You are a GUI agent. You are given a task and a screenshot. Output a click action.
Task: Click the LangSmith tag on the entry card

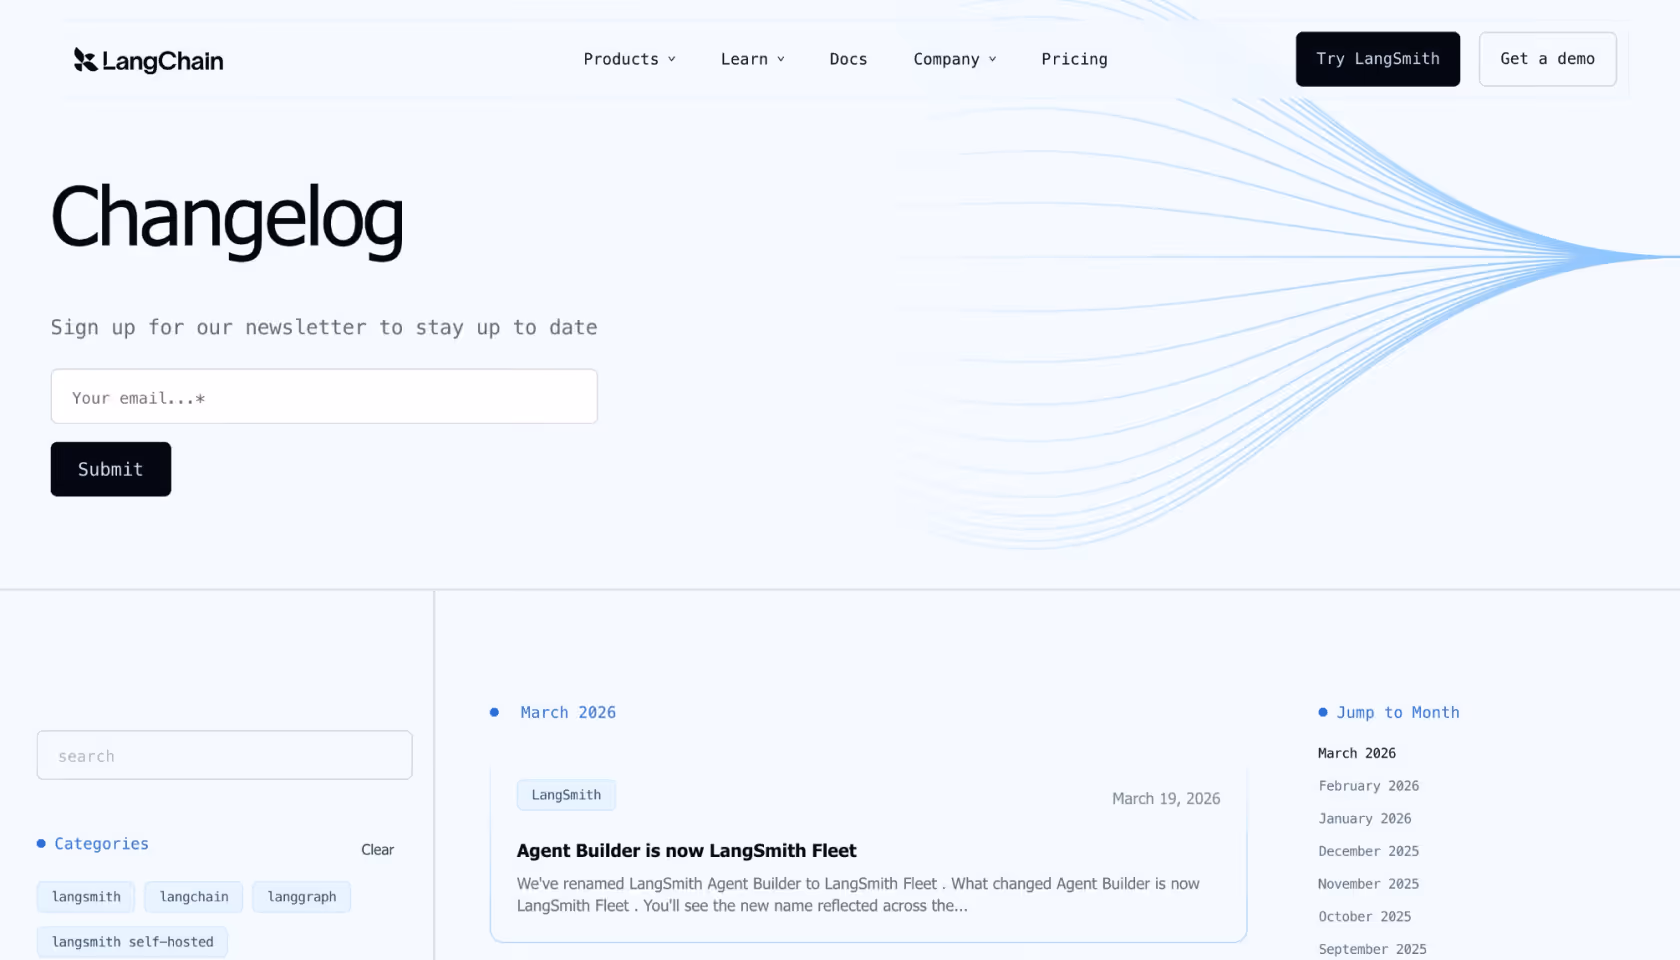click(x=566, y=795)
